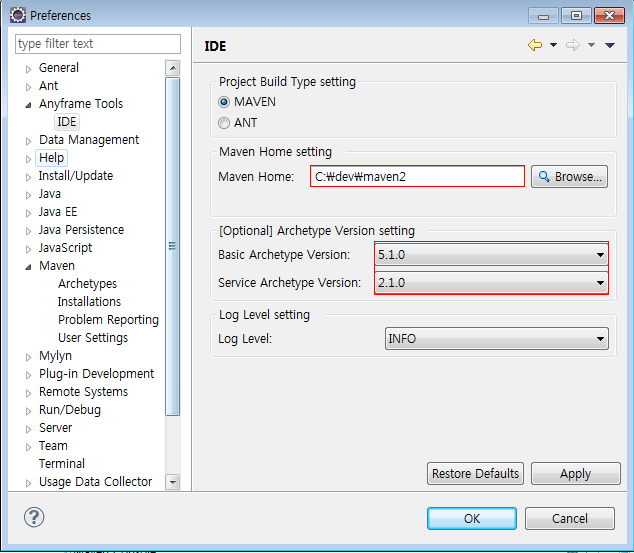Collapse the Maven tree node
The height and width of the screenshot is (553, 634).
[29, 267]
